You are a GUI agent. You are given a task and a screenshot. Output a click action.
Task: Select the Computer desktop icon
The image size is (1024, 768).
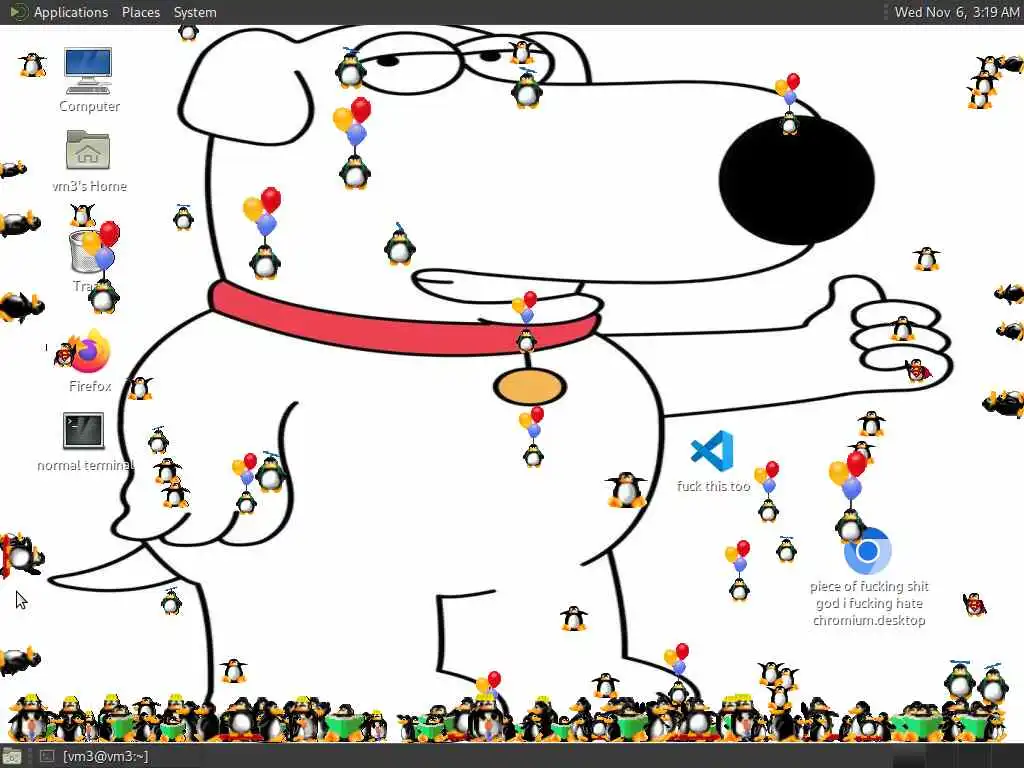click(x=88, y=71)
